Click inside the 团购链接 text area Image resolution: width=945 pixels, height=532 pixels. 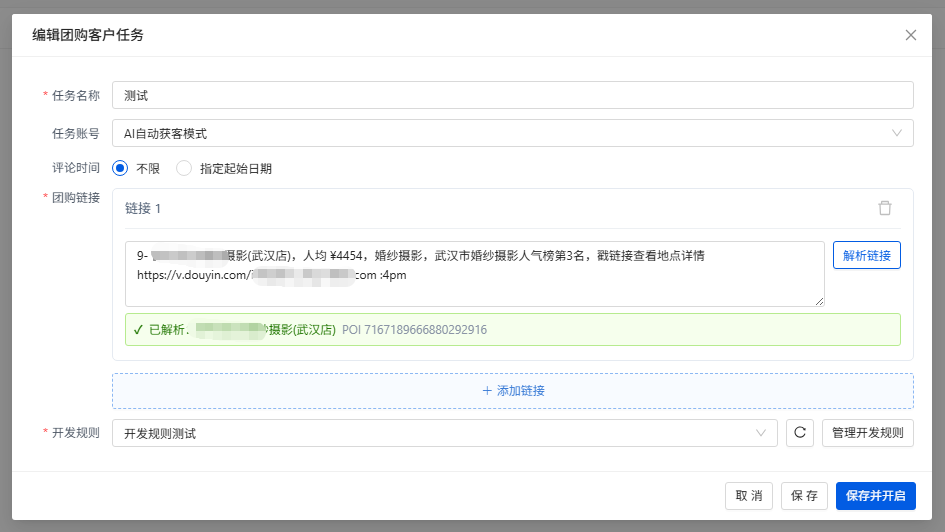pyautogui.click(x=474, y=274)
